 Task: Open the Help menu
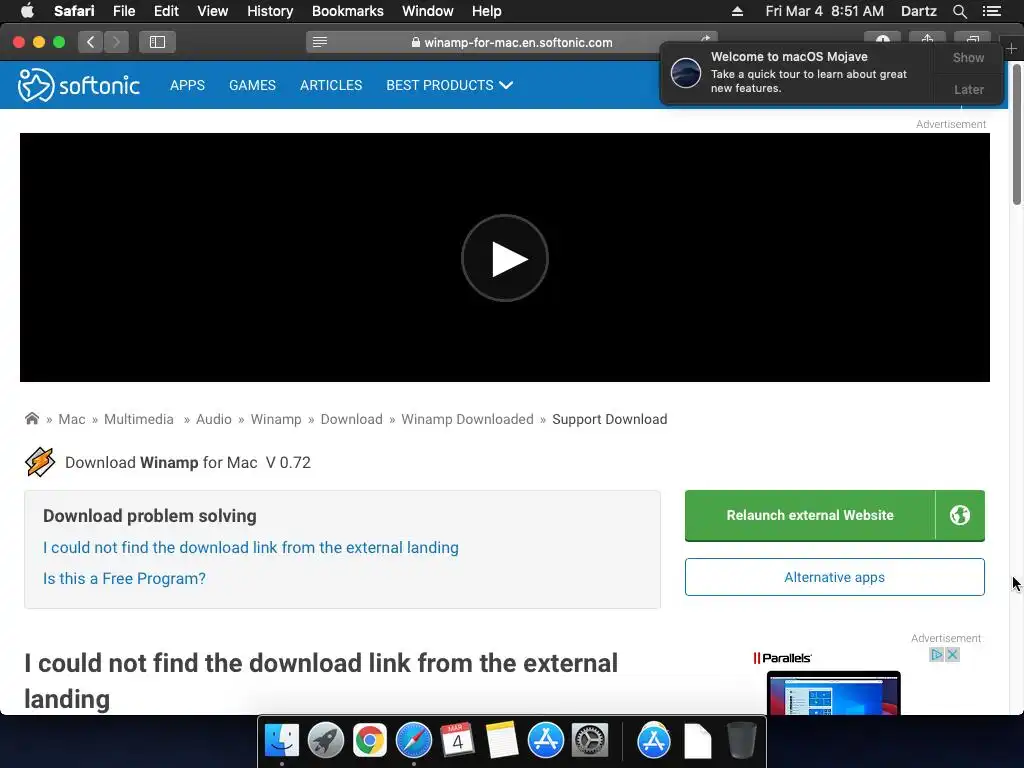click(487, 11)
